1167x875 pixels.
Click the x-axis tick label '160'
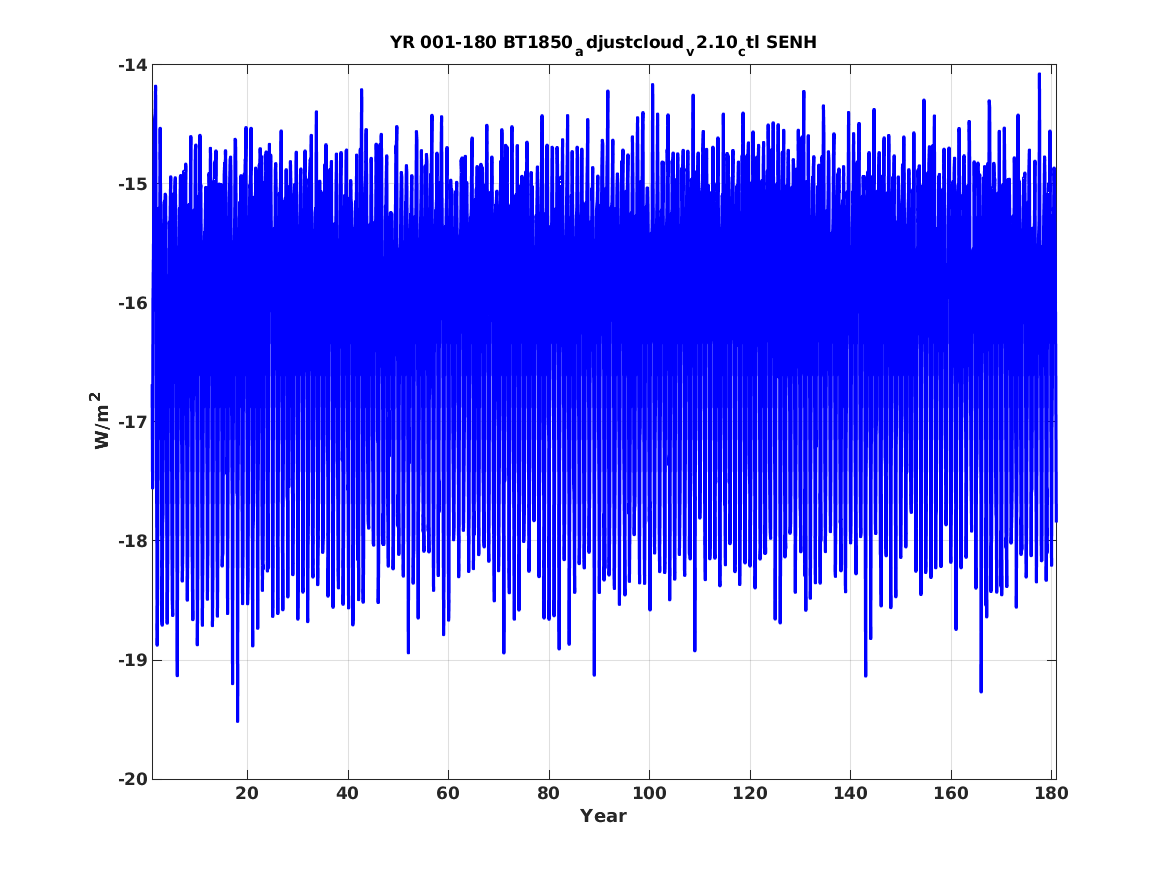tap(950, 793)
